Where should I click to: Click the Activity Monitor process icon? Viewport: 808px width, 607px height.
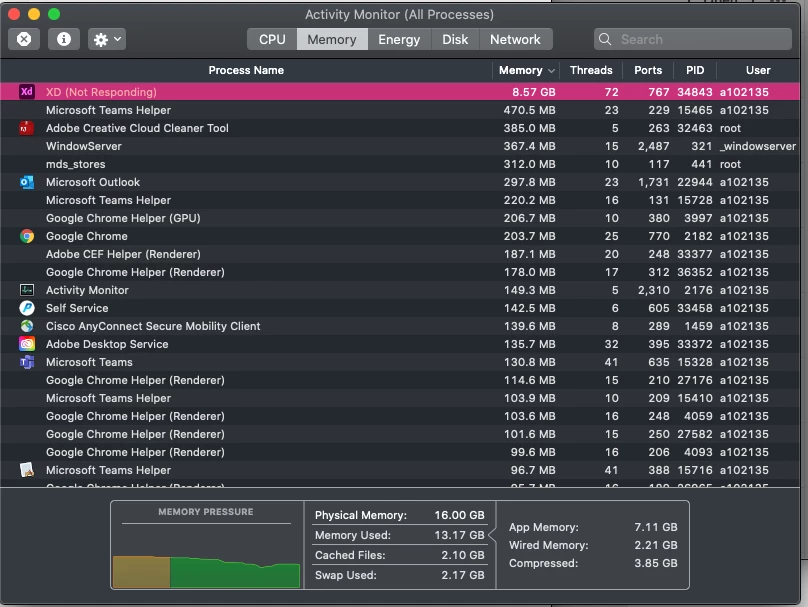point(27,290)
